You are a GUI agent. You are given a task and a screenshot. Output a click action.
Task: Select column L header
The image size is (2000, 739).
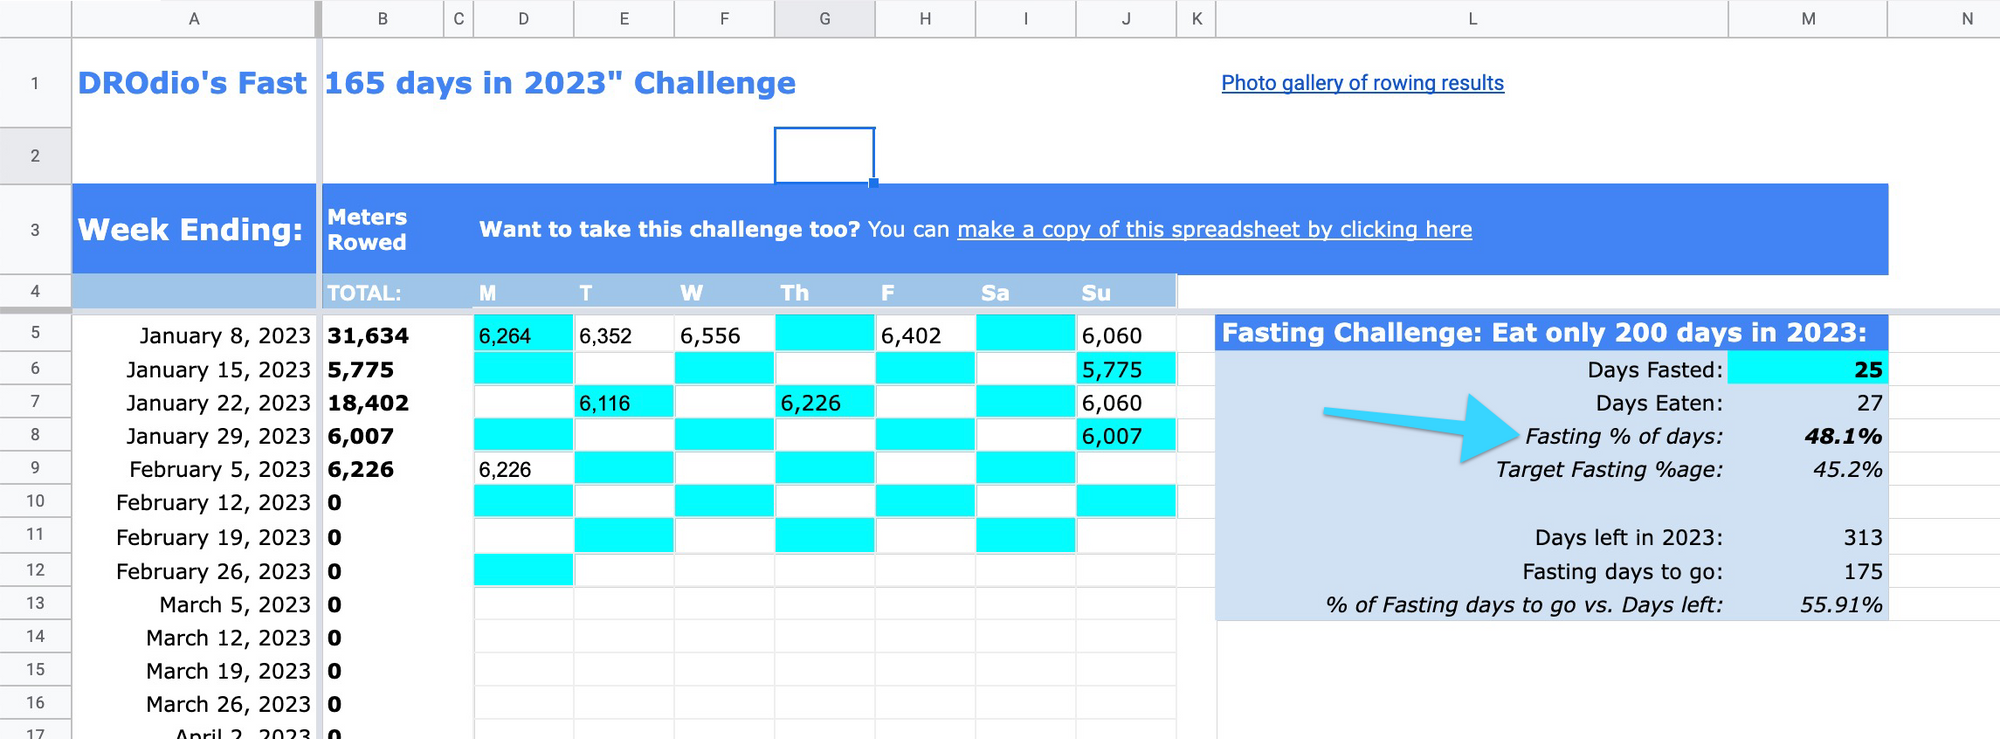click(x=1472, y=18)
